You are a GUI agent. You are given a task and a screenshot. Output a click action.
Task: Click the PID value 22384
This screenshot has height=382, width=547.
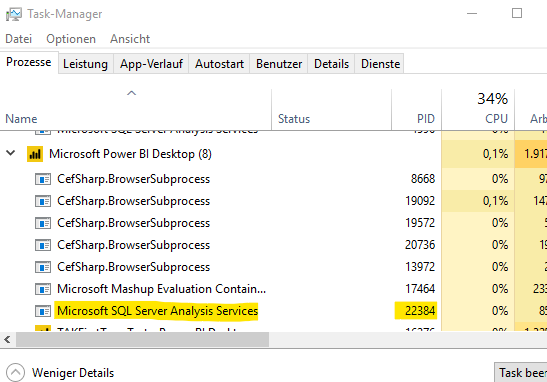tap(420, 311)
